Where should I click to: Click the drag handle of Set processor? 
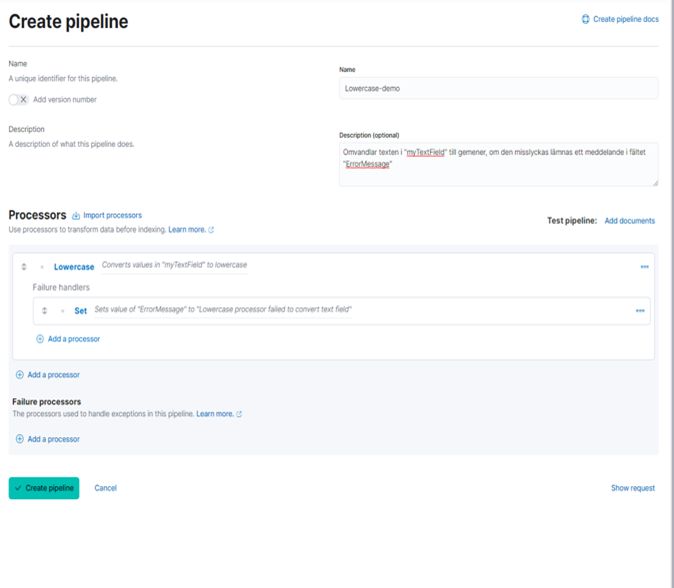coord(44,311)
